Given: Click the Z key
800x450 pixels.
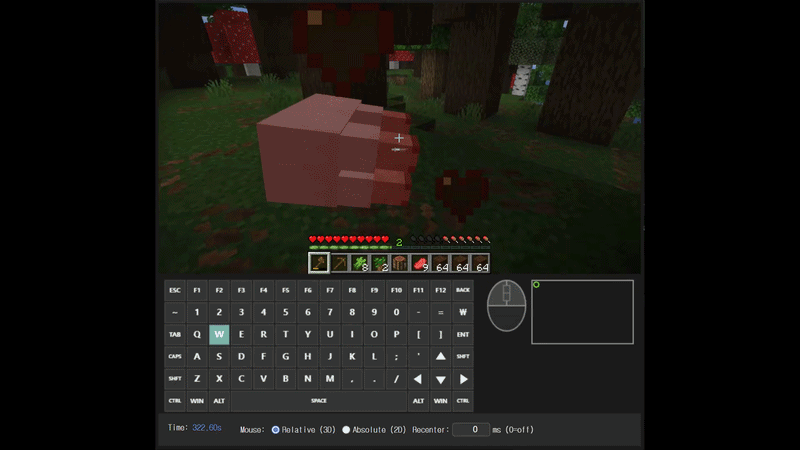Looking at the screenshot, I should pyautogui.click(x=197, y=379).
